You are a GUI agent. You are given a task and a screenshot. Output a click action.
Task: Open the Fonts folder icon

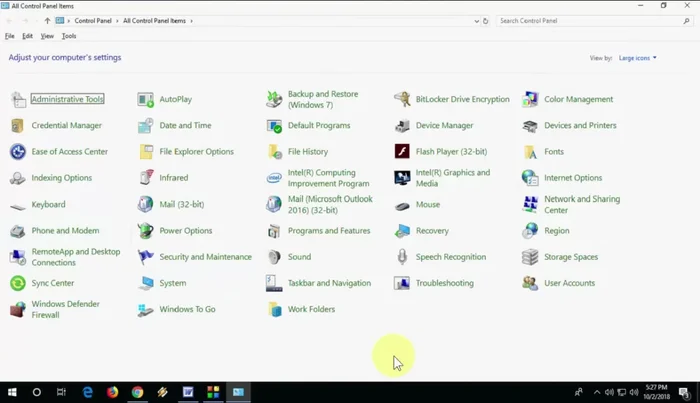[x=530, y=152]
